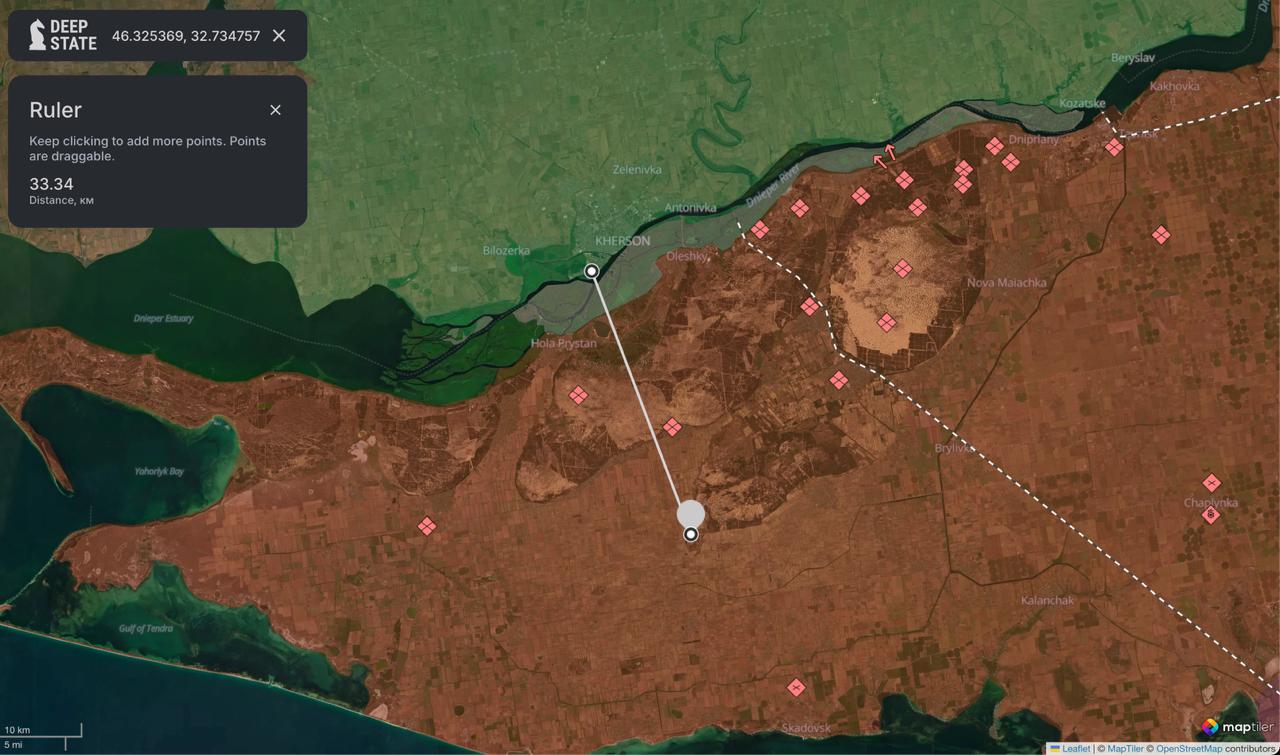
Task: Open the MapTiler attribution link
Action: click(1126, 748)
